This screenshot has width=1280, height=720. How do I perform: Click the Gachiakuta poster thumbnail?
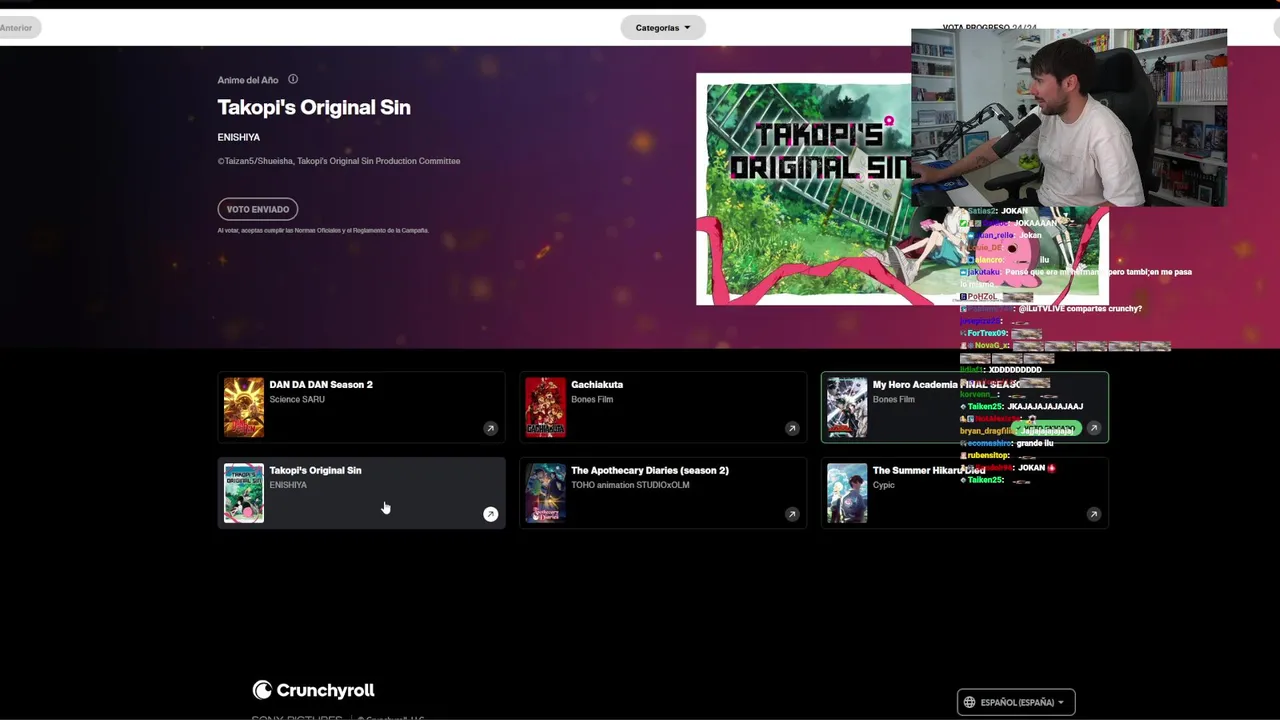click(x=546, y=407)
